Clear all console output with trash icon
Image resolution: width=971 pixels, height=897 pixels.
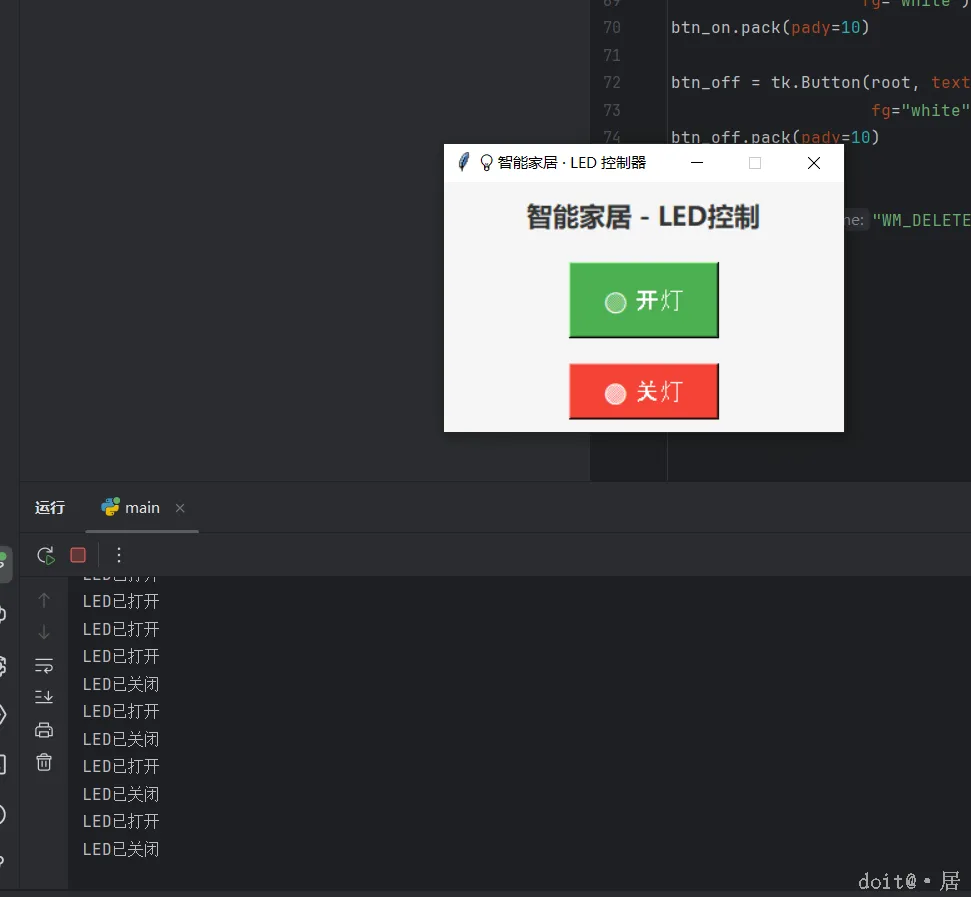44,762
